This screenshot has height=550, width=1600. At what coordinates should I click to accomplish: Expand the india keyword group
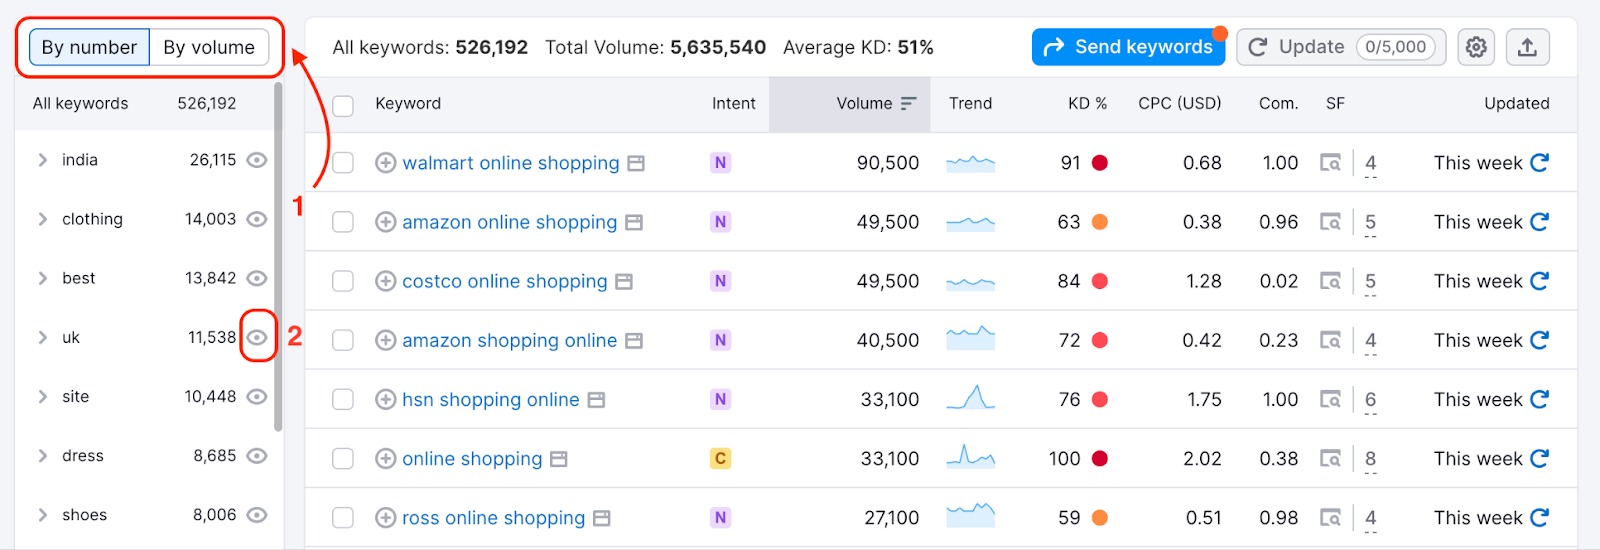tap(42, 160)
